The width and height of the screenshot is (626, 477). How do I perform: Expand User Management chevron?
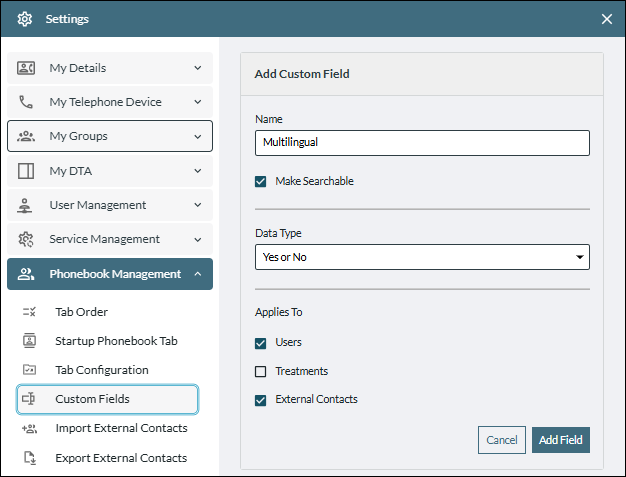198,205
